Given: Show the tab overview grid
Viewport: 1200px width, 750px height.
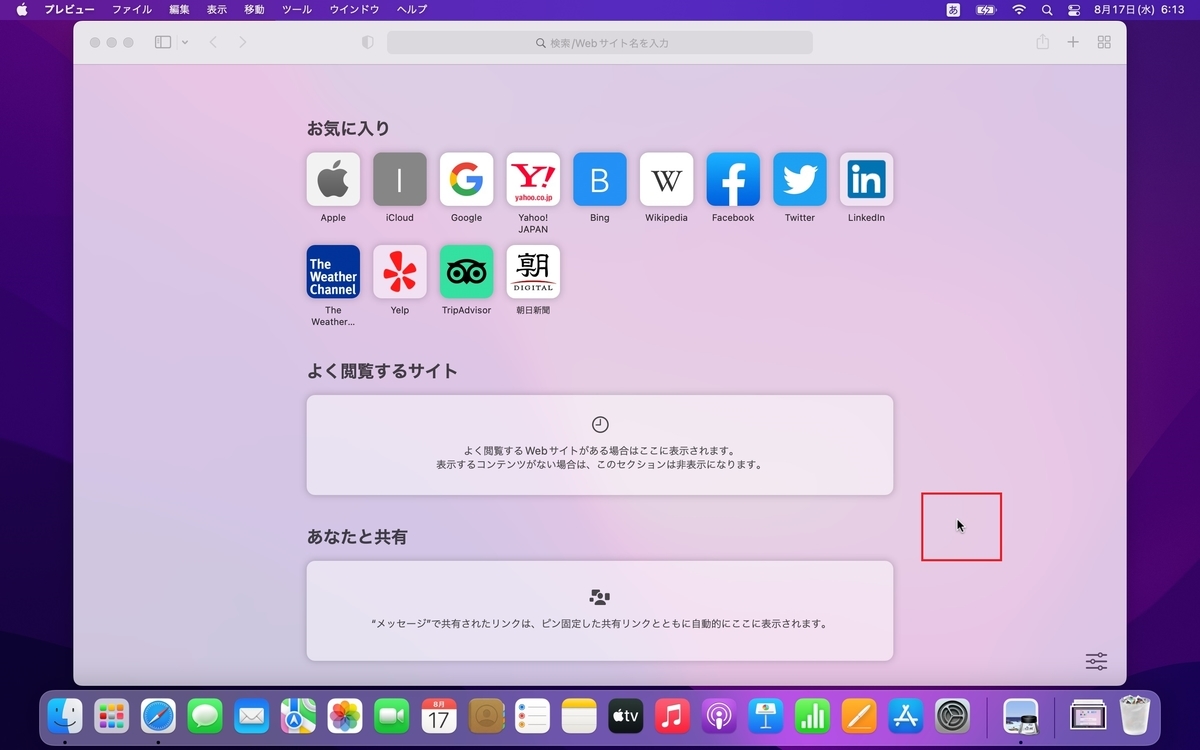Looking at the screenshot, I should (1104, 42).
